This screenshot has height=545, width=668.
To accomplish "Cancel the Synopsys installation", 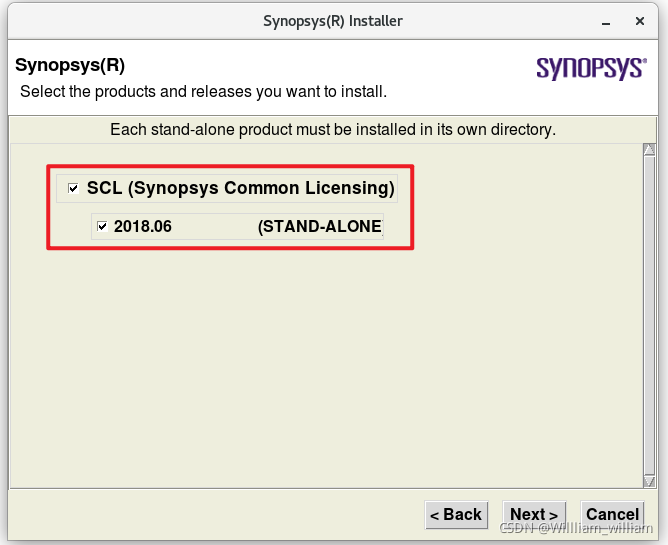I will [612, 514].
